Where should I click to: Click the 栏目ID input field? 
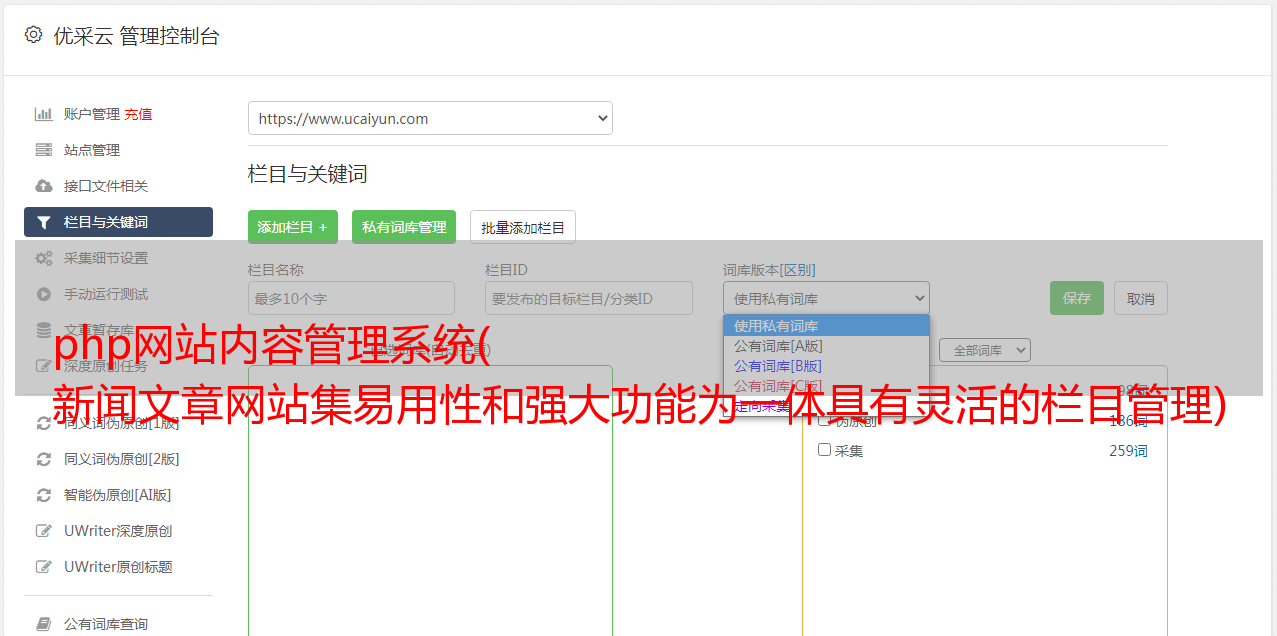point(589,298)
